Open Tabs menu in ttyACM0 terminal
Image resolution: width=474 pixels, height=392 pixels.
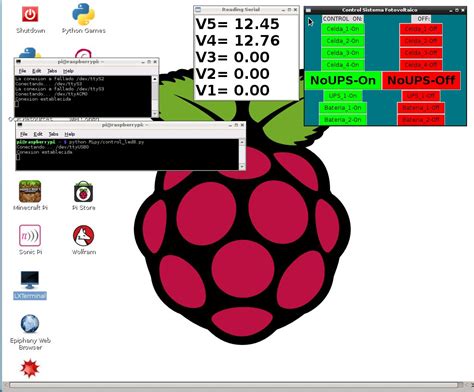(52, 71)
